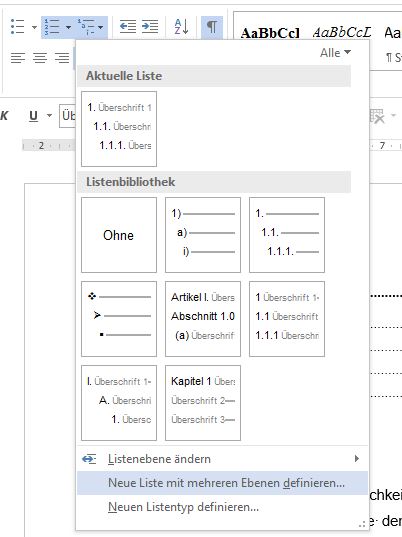Pick the 1) a) i) list style
Image resolution: width=402 pixels, height=537 pixels.
click(203, 235)
